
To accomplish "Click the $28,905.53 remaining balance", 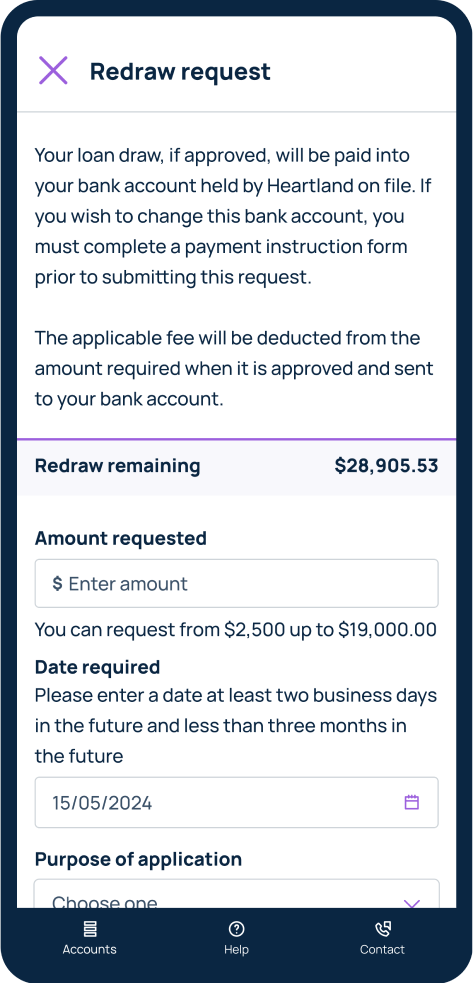I will coord(386,466).
